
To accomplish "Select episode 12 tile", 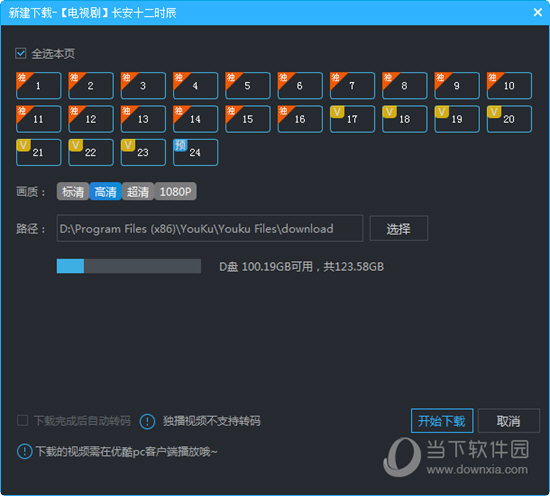I will [x=91, y=119].
